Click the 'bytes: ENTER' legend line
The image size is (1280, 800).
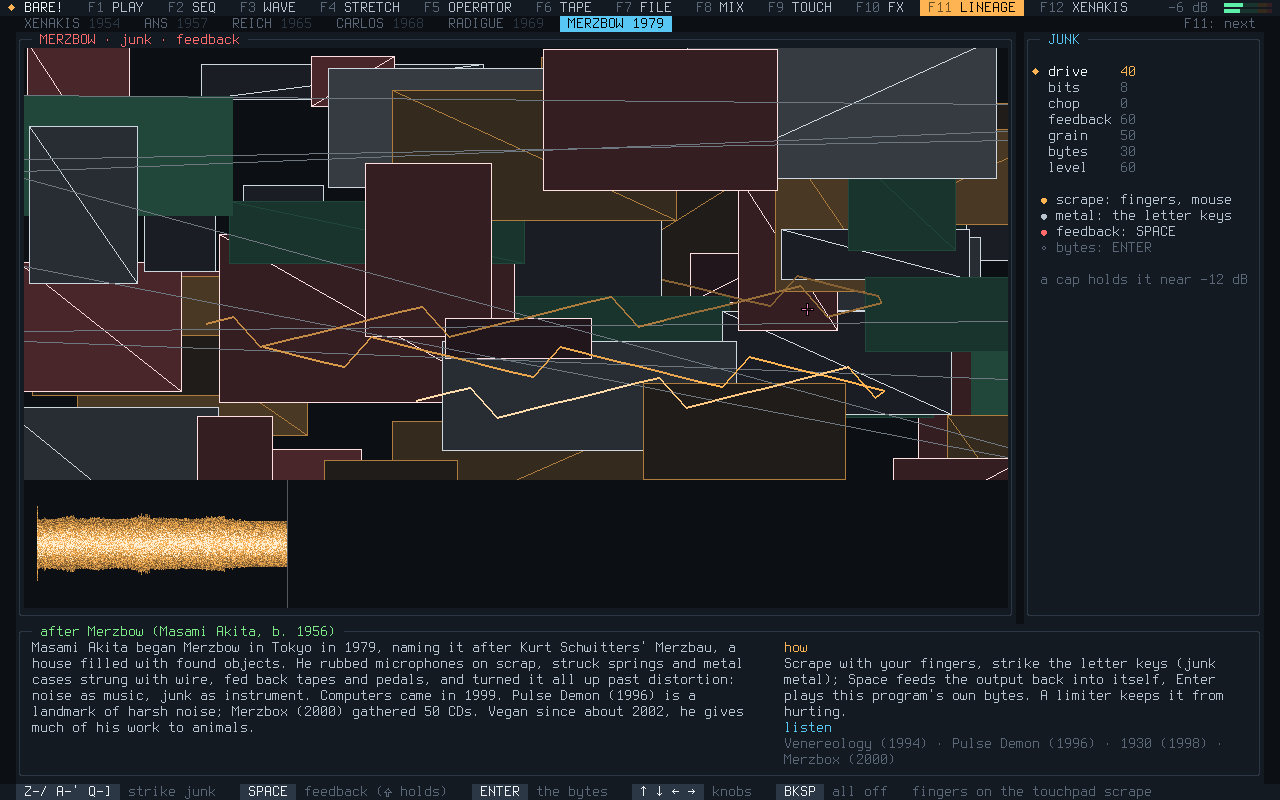1096,247
